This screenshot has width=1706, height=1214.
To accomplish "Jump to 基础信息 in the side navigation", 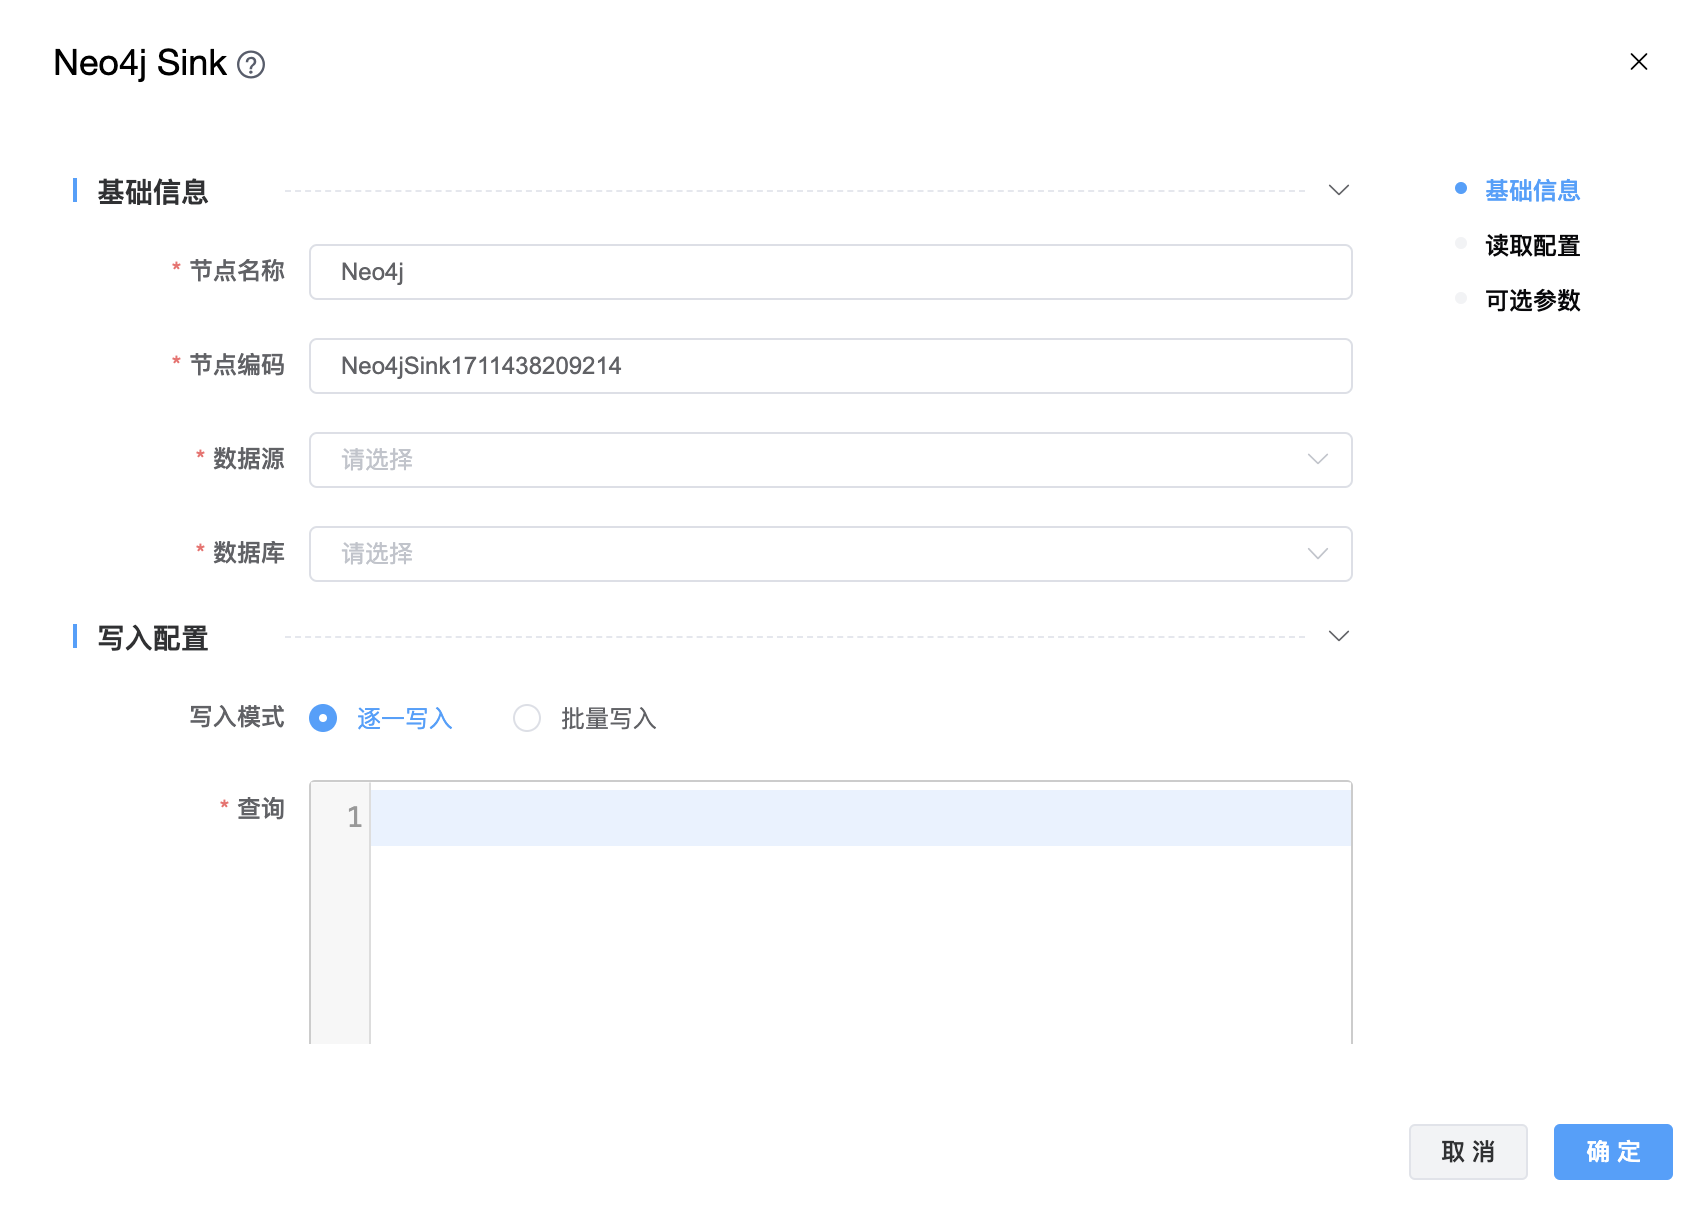I will pyautogui.click(x=1532, y=190).
